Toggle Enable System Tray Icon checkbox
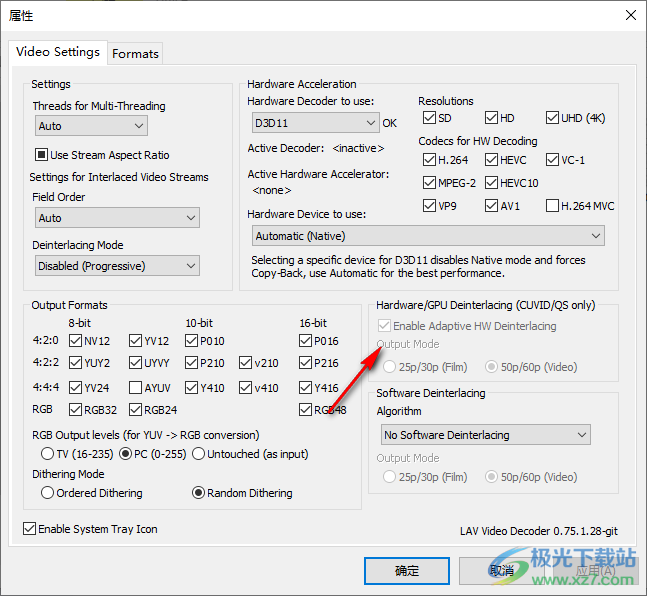The width and height of the screenshot is (647, 596). point(29,529)
